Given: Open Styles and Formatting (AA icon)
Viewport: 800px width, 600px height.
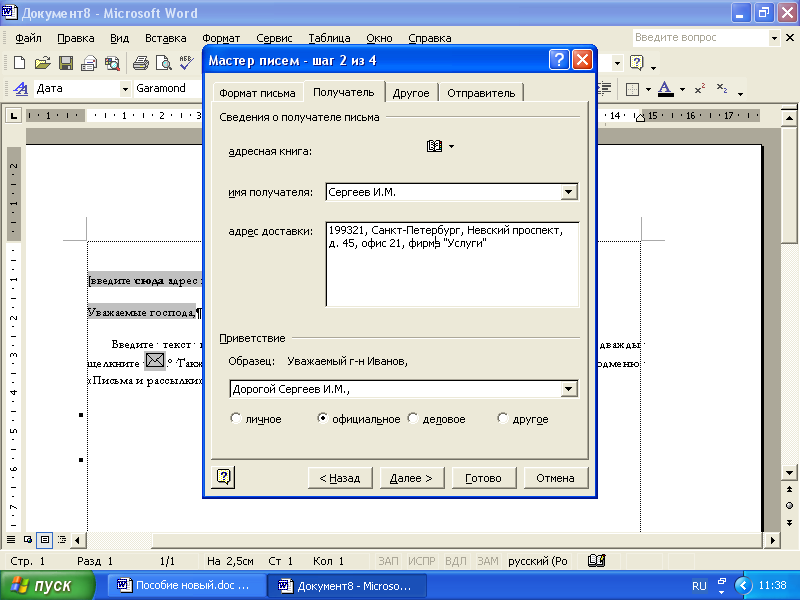Looking at the screenshot, I should (20, 89).
